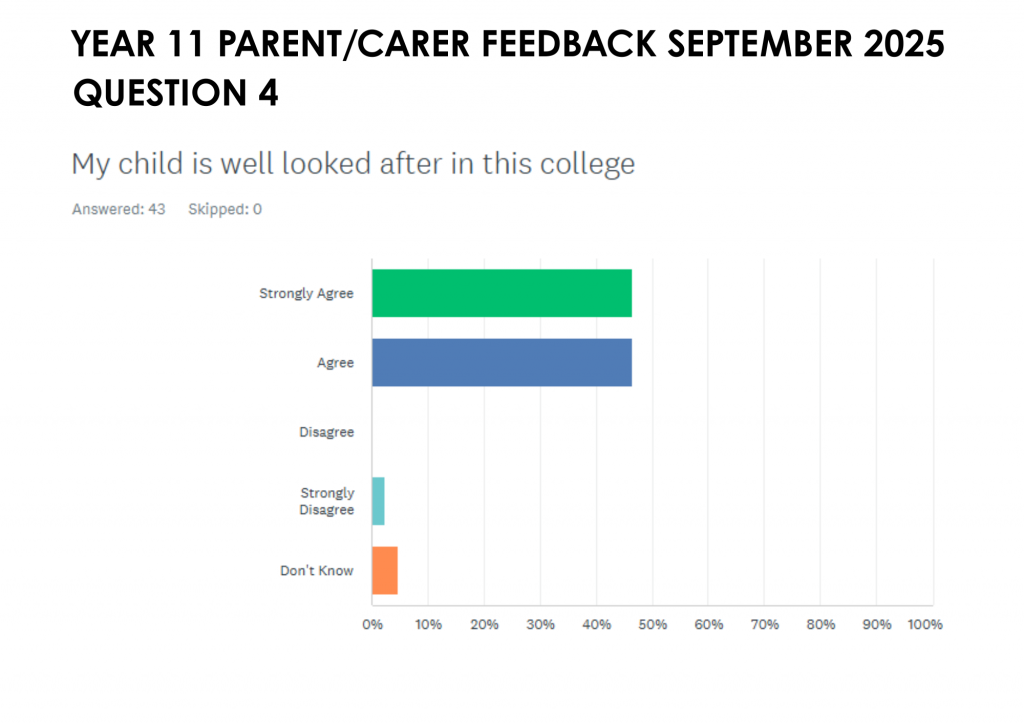This screenshot has width=1024, height=724.
Task: Click the 80% axis tick label
Action: coord(820,624)
